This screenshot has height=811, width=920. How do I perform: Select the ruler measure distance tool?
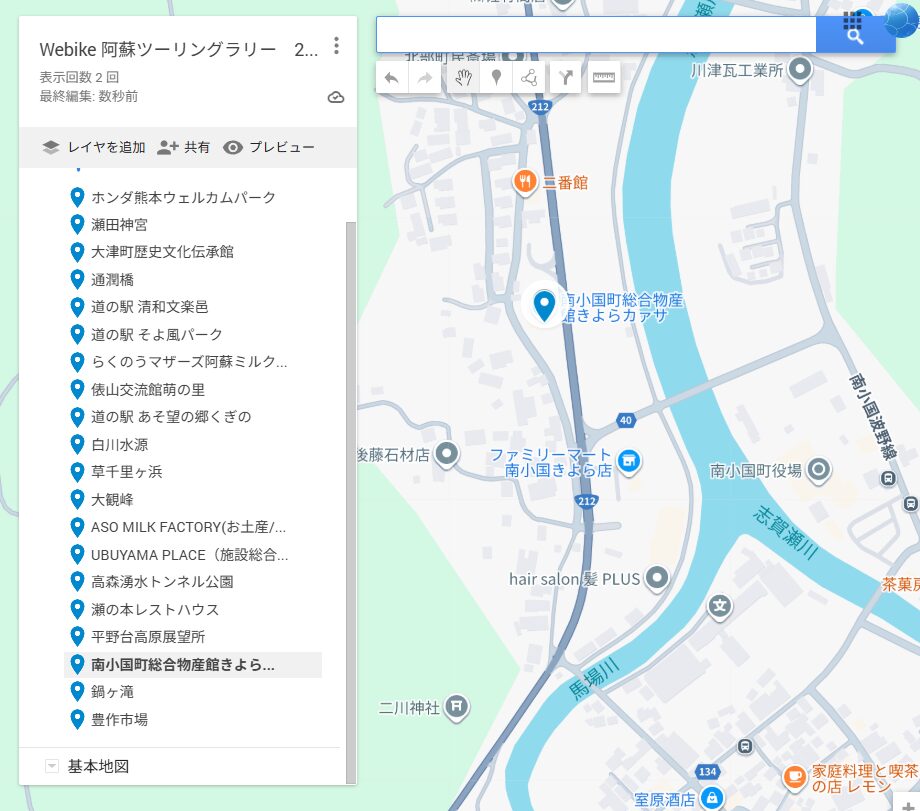click(602, 78)
